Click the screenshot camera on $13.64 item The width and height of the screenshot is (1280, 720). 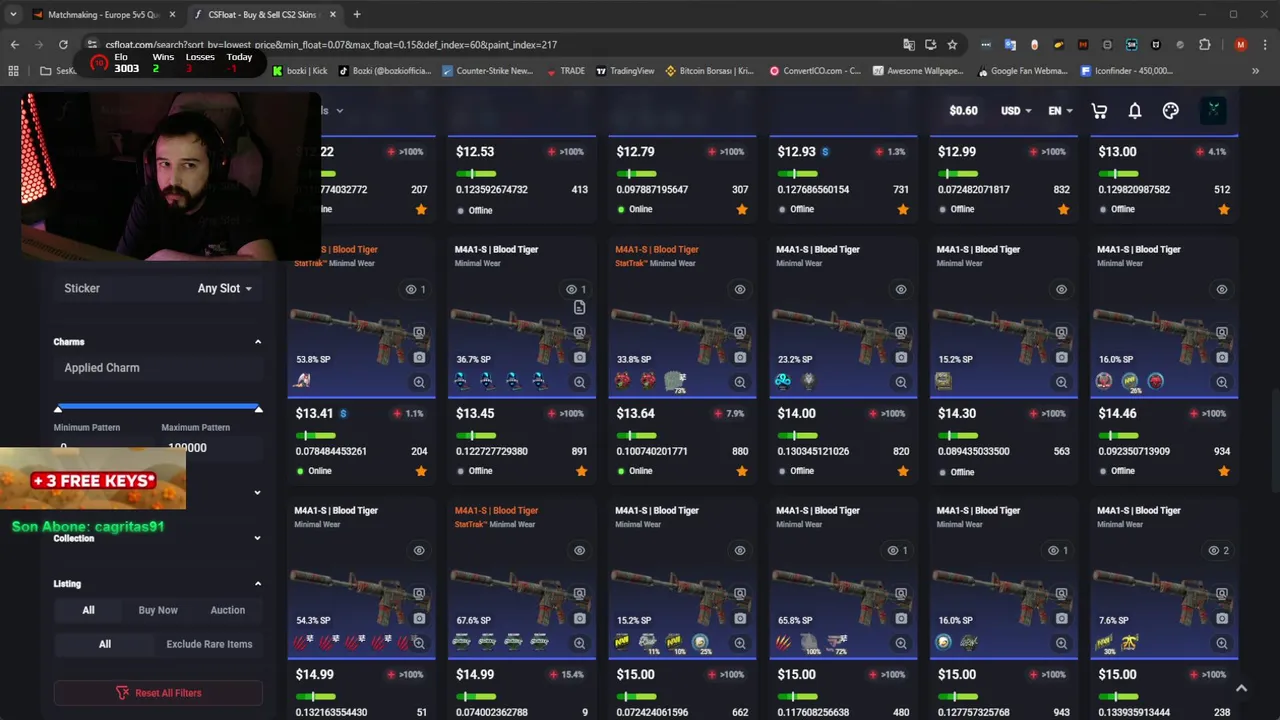(740, 357)
